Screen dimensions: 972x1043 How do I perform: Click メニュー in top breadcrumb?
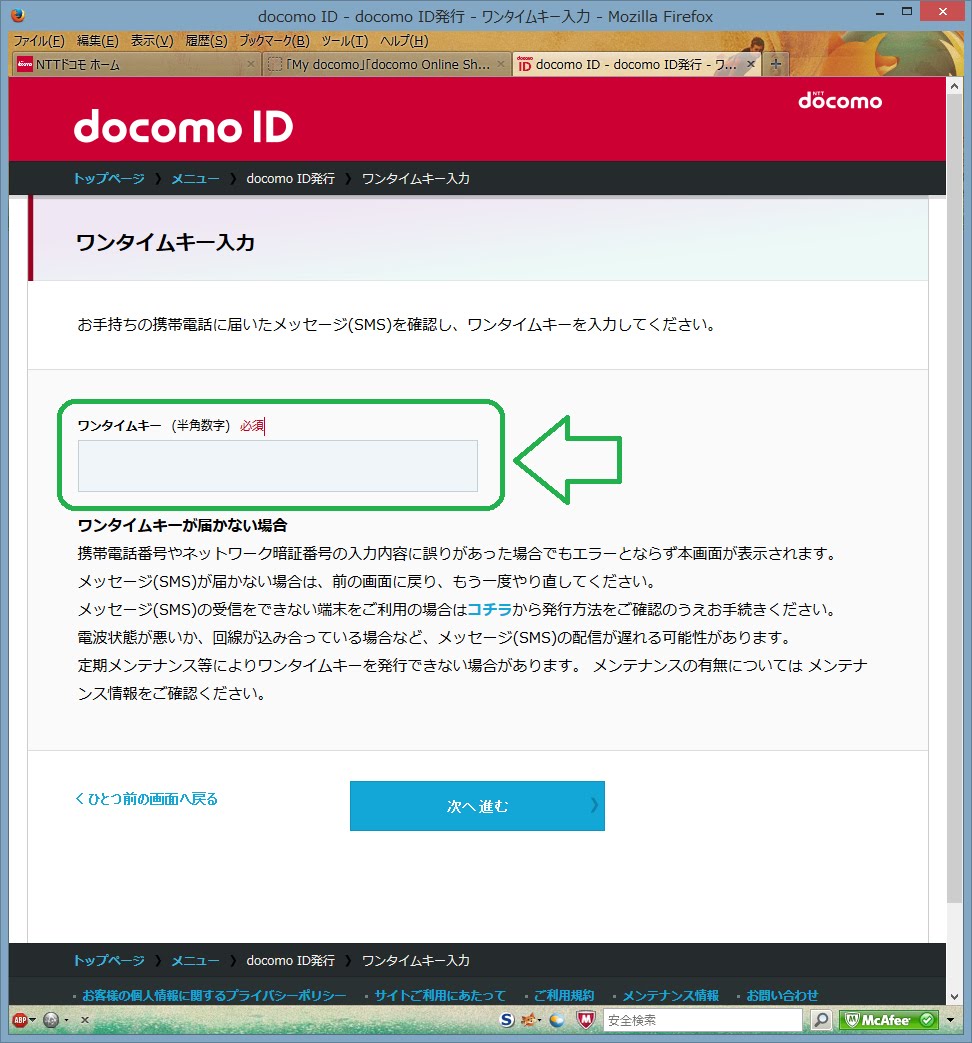click(x=195, y=178)
